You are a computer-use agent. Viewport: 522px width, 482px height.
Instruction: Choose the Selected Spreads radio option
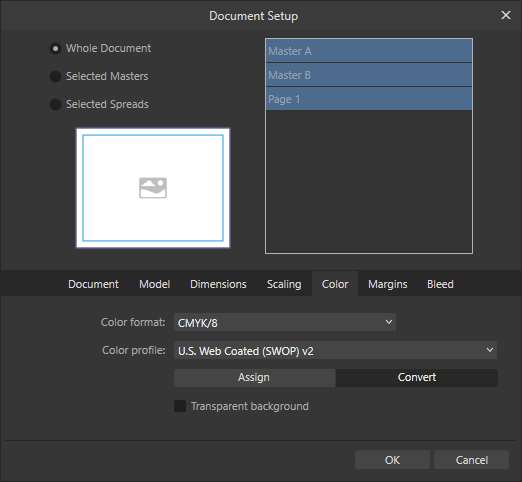(x=55, y=104)
